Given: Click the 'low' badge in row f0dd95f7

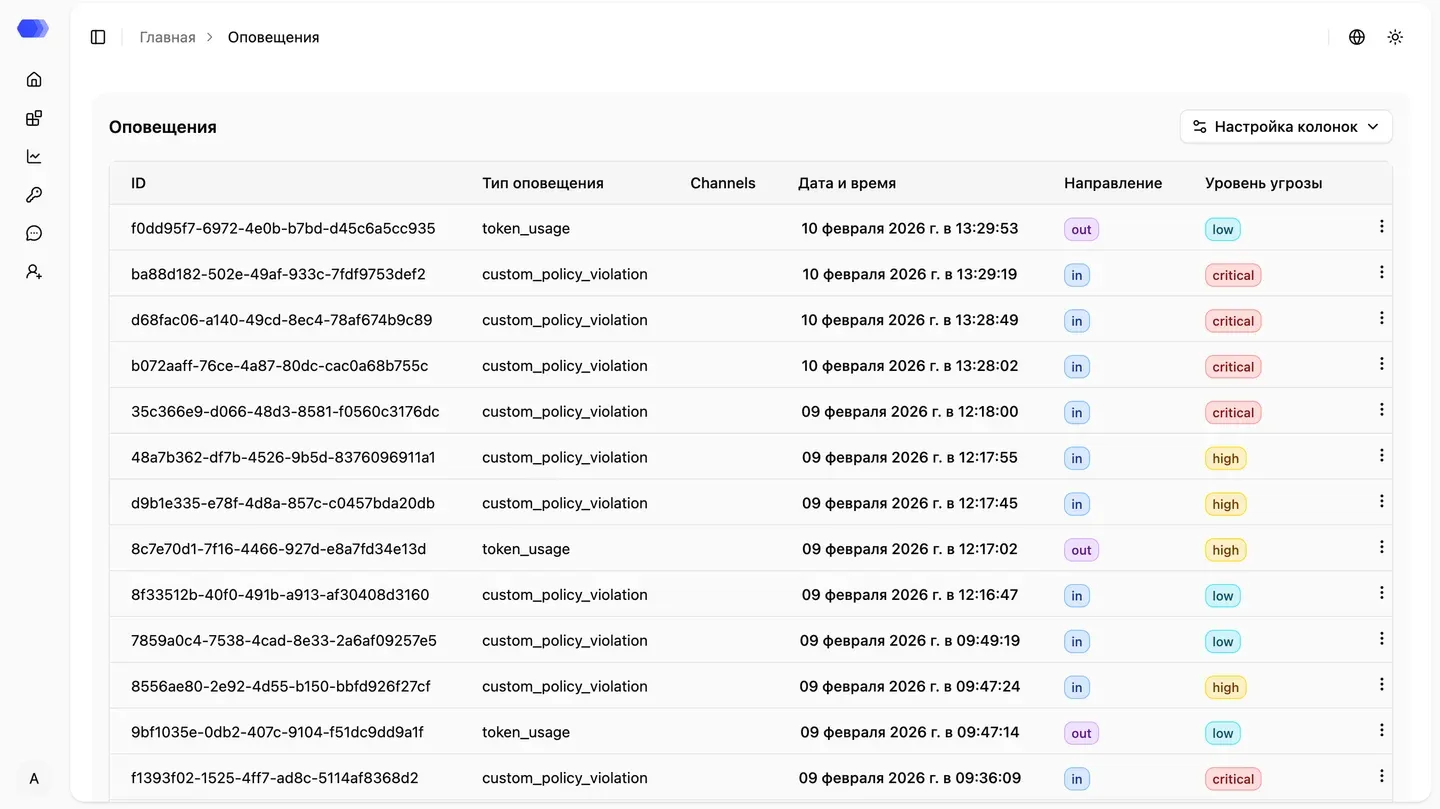Looking at the screenshot, I should pos(1223,229).
